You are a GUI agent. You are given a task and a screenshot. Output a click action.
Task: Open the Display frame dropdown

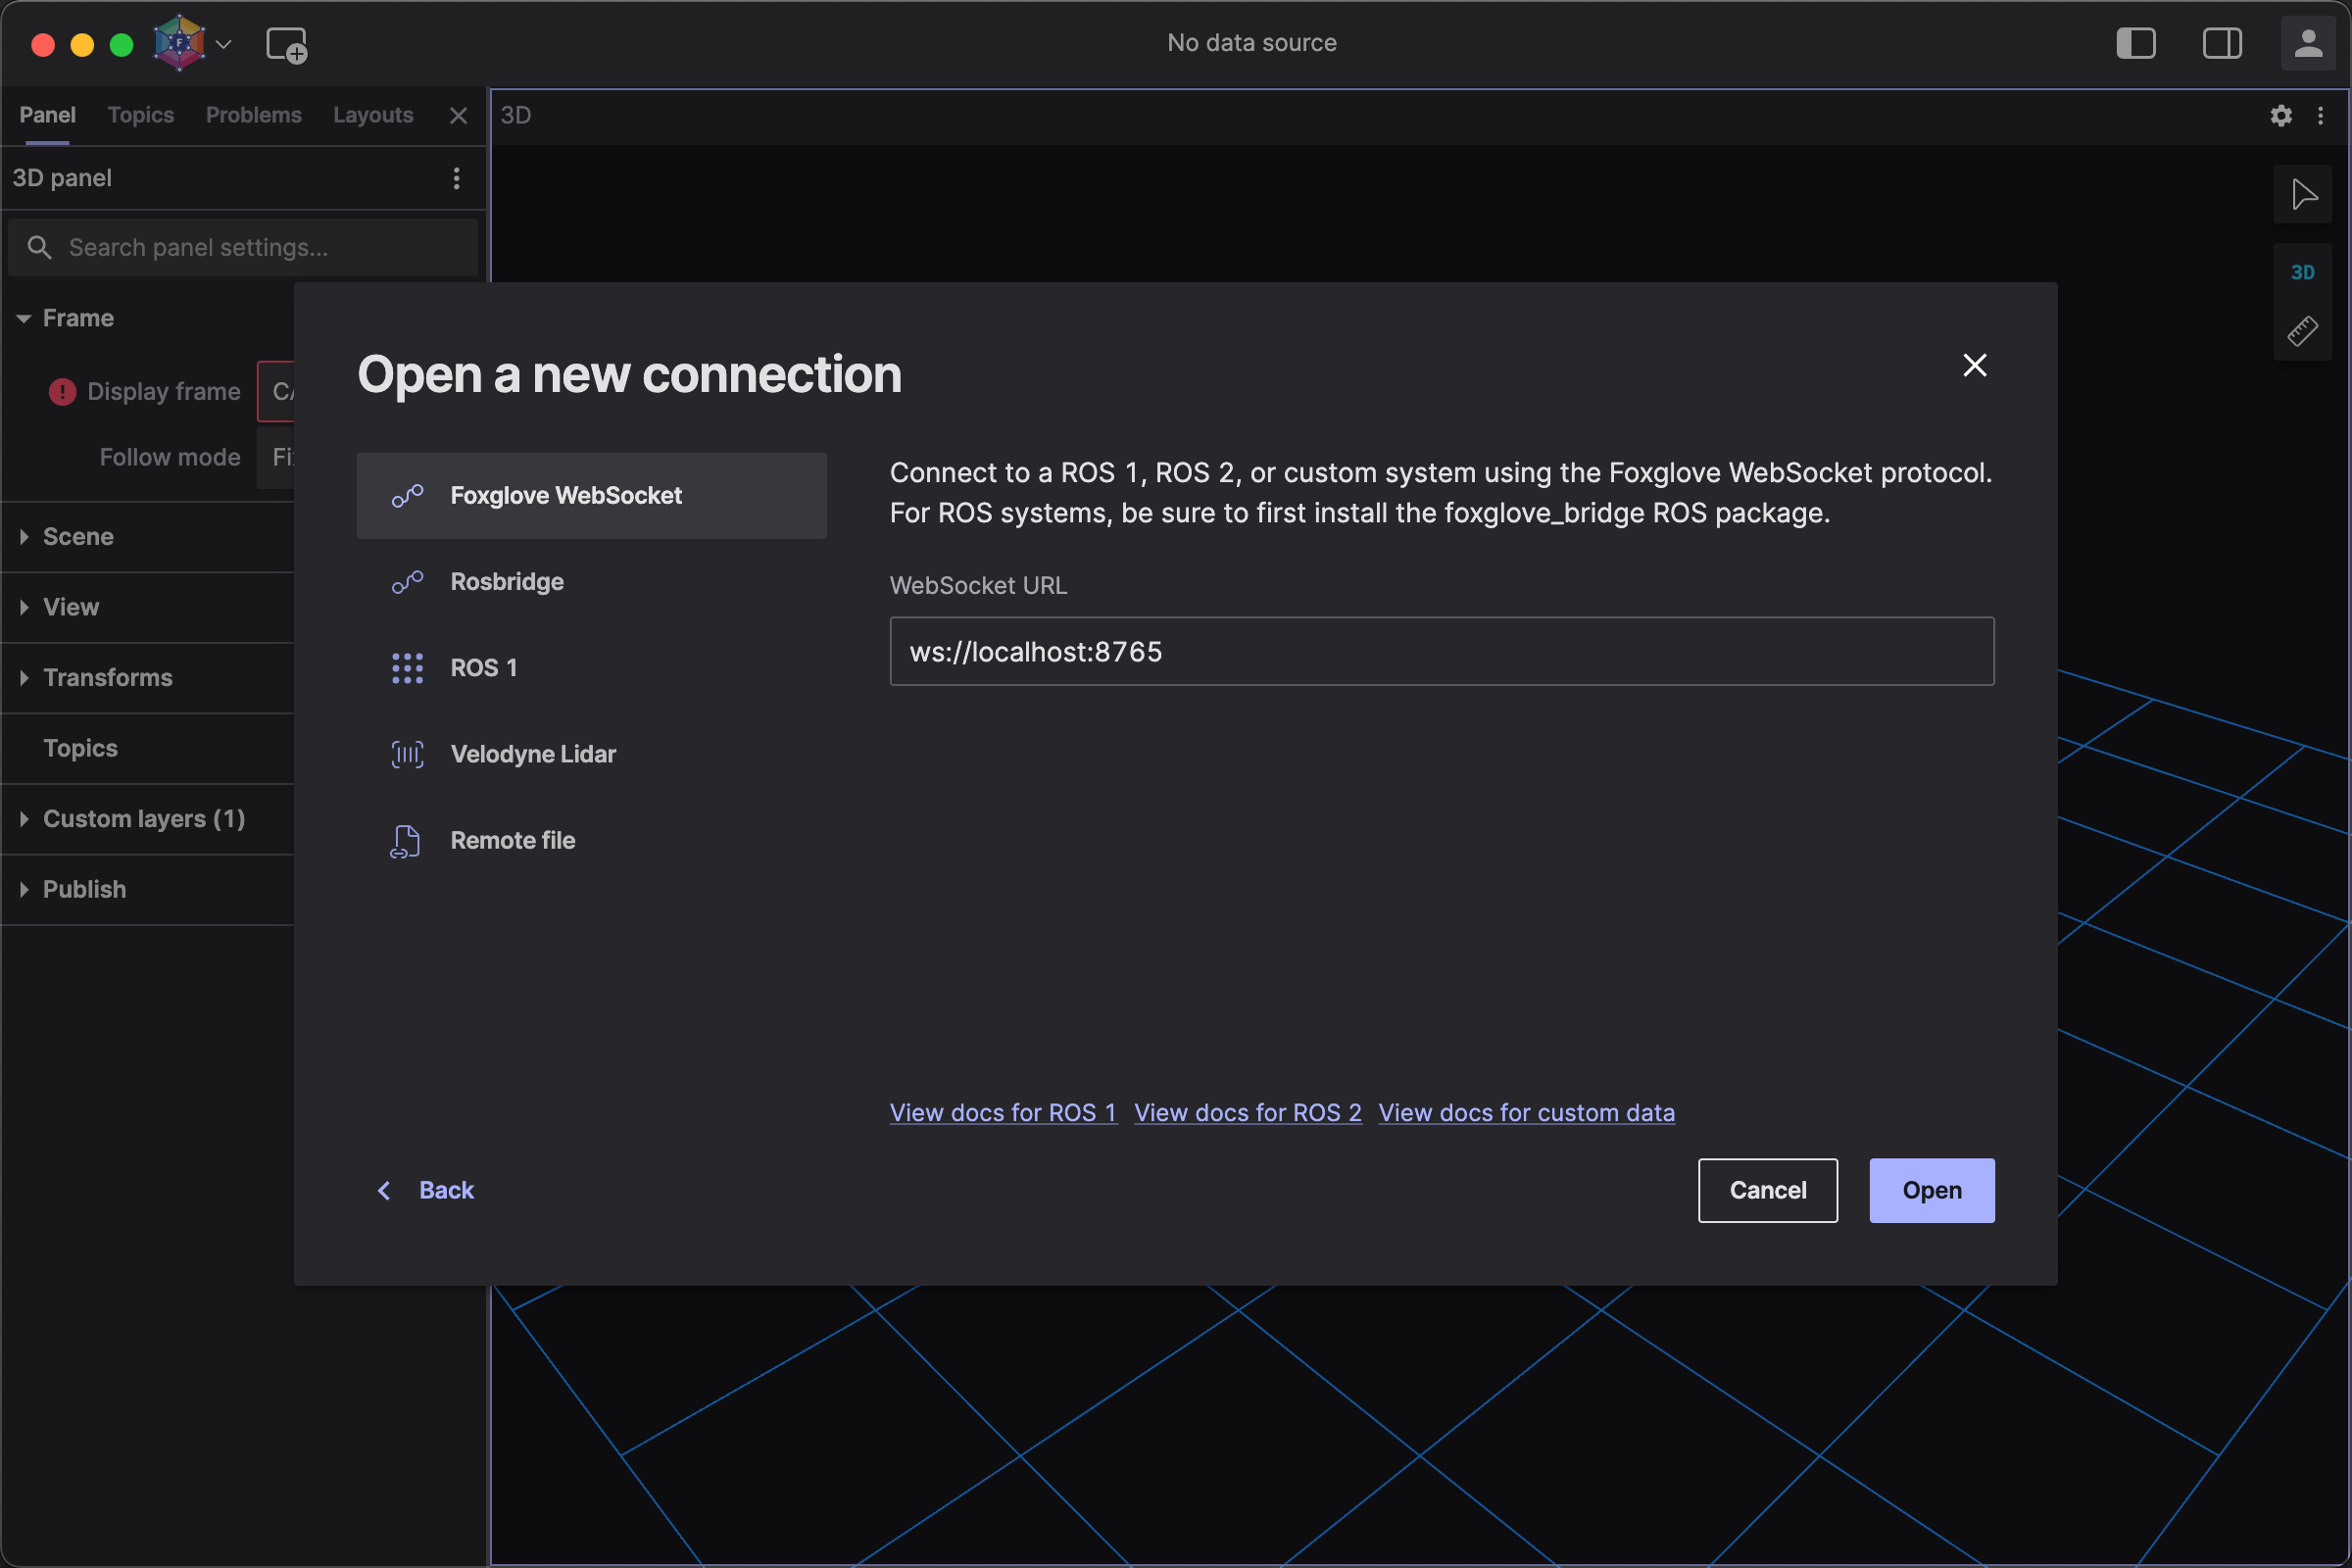(276, 391)
